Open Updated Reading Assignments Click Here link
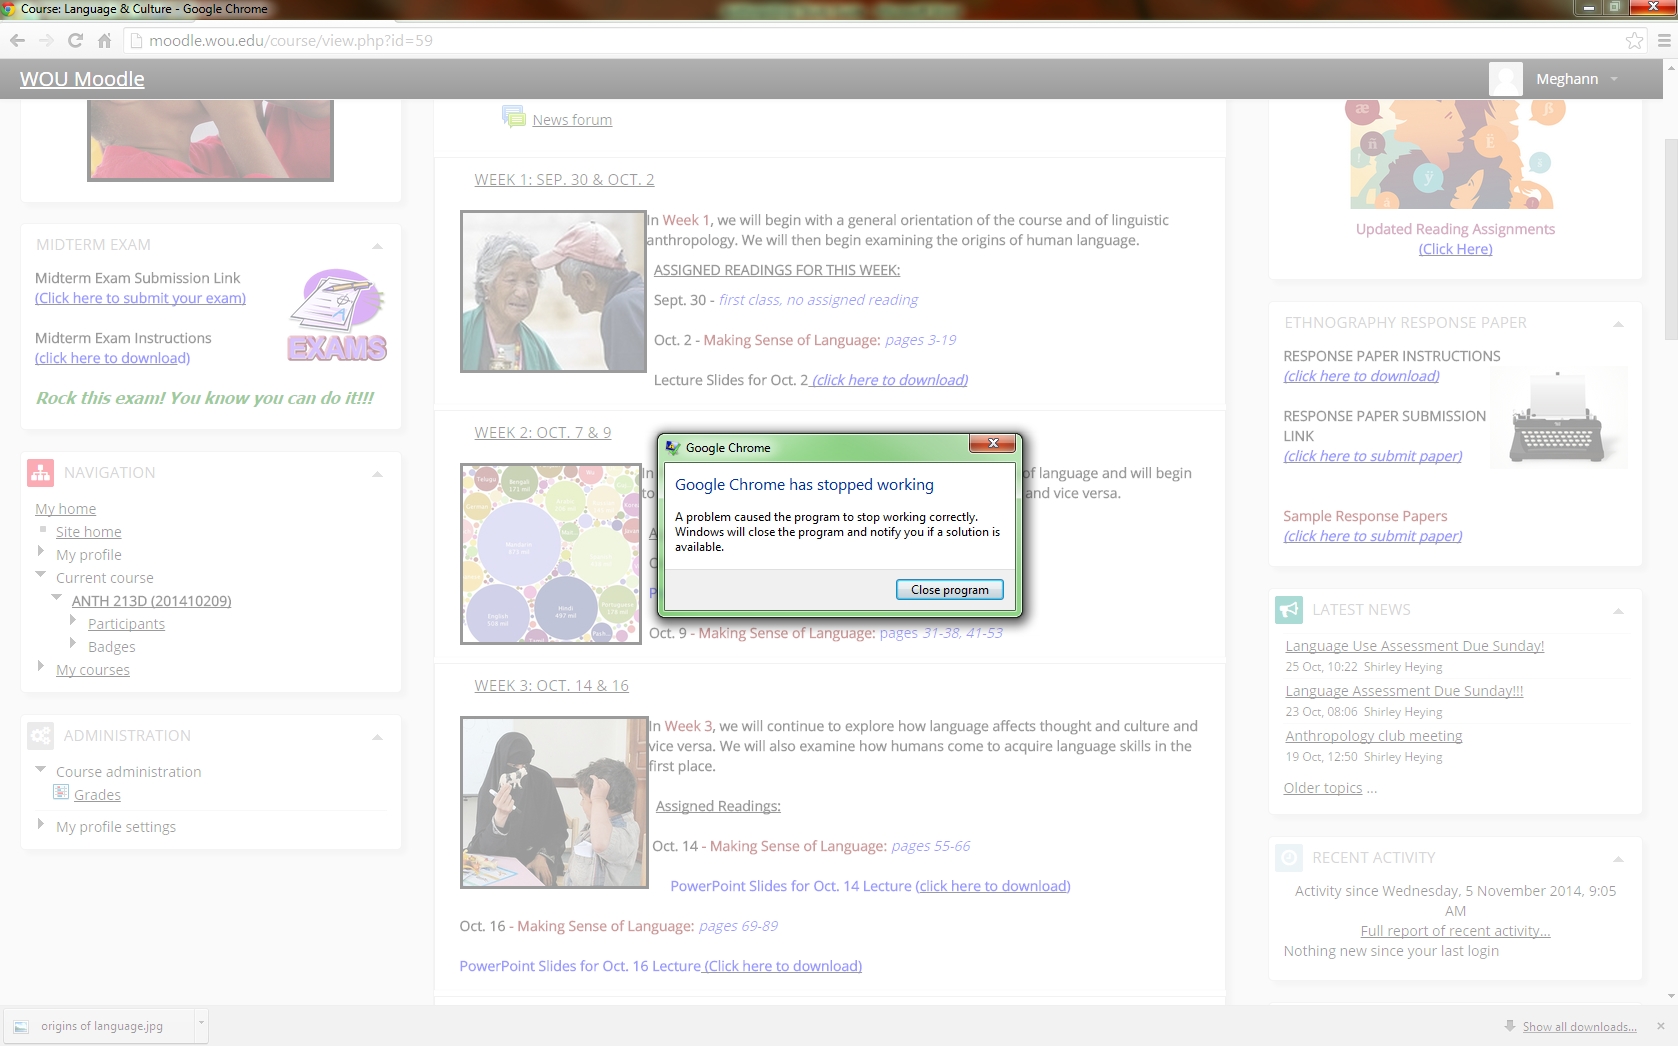Screen dimensions: 1678x1046 [x=1455, y=249]
